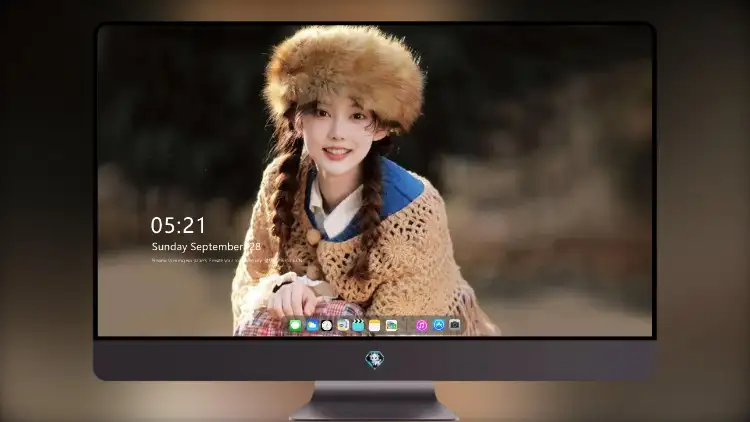Open the Photos gallery icon in the dock

pos(391,325)
